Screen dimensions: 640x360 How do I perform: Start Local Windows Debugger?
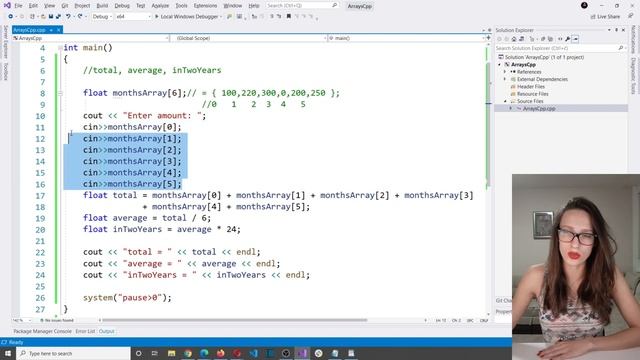(x=187, y=17)
